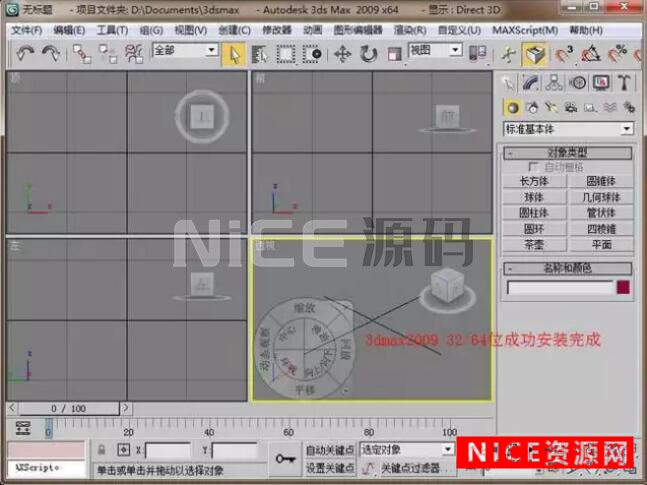The width and height of the screenshot is (647, 485).
Task: Click the 茶壶 teapot button
Action: 534,243
